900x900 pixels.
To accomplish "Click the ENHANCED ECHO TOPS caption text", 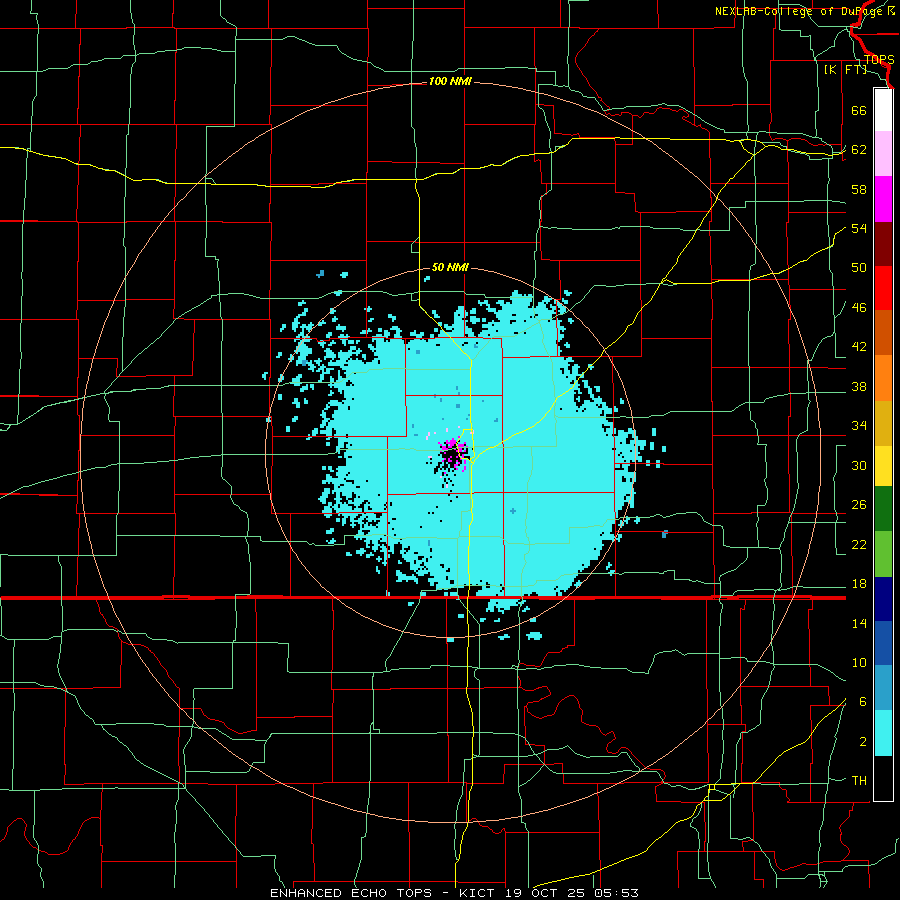I will coord(351,893).
